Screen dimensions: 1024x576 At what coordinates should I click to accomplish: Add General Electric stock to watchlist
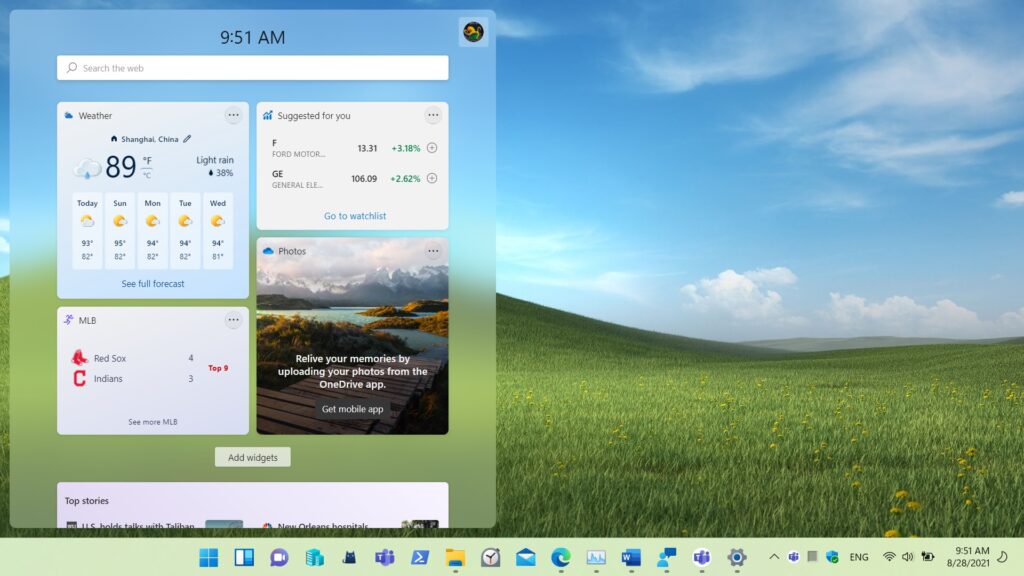(432, 178)
